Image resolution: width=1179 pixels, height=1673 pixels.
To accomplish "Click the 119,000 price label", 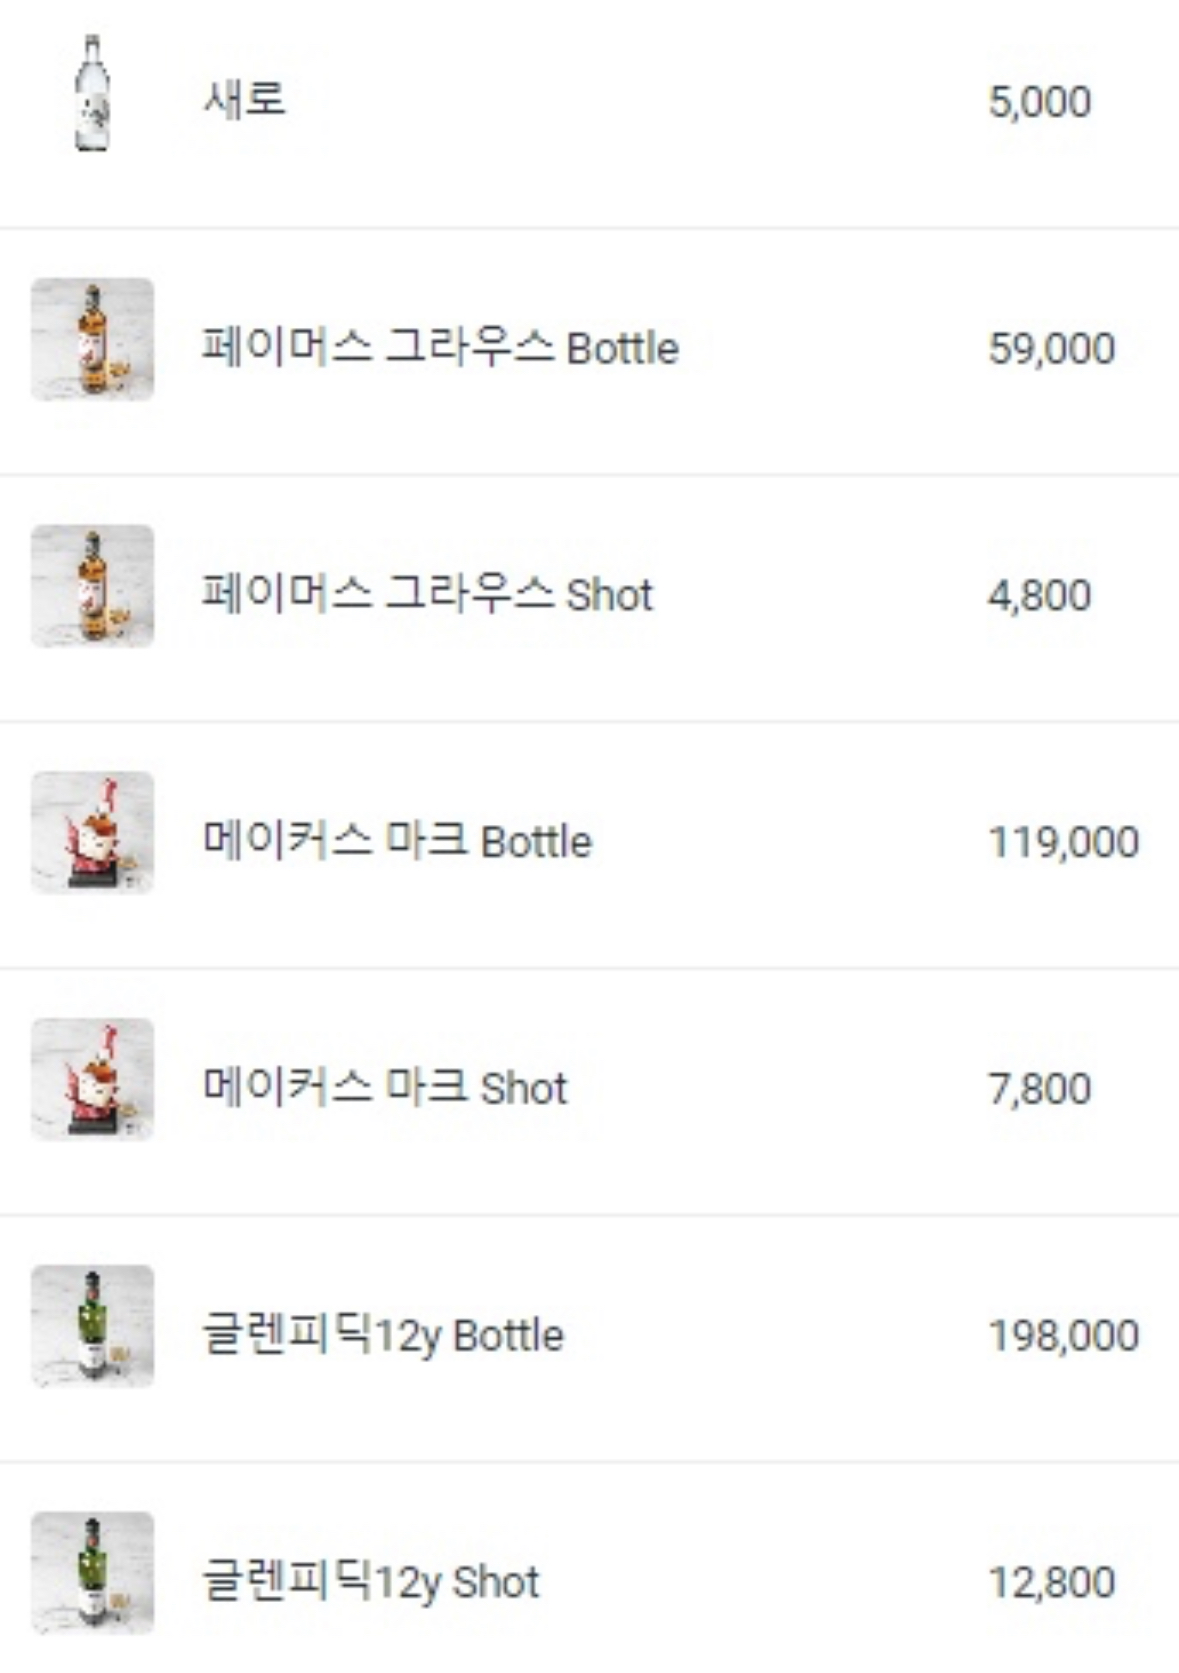I will [x=1063, y=842].
